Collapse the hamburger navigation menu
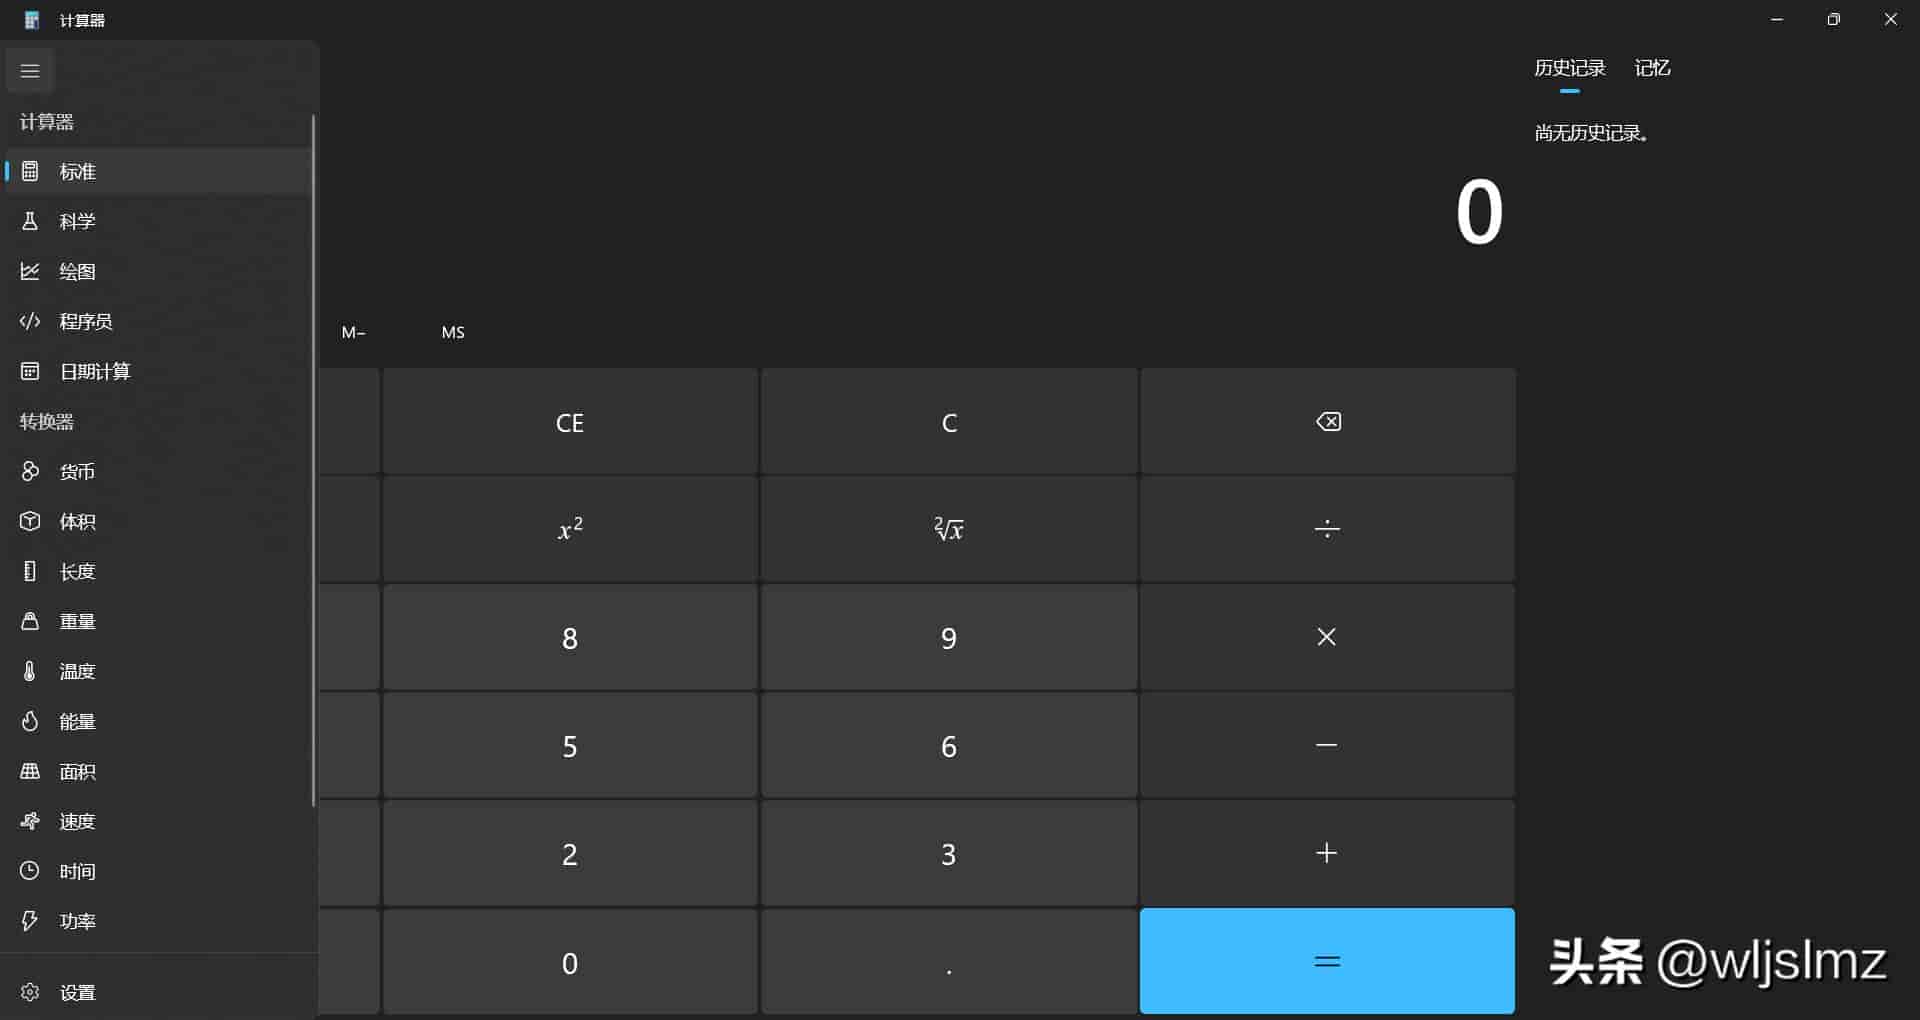1920x1020 pixels. (30, 71)
